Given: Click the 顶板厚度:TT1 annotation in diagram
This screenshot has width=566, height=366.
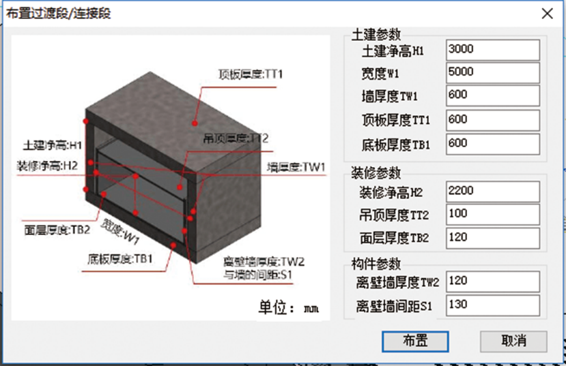Looking at the screenshot, I should (251, 74).
